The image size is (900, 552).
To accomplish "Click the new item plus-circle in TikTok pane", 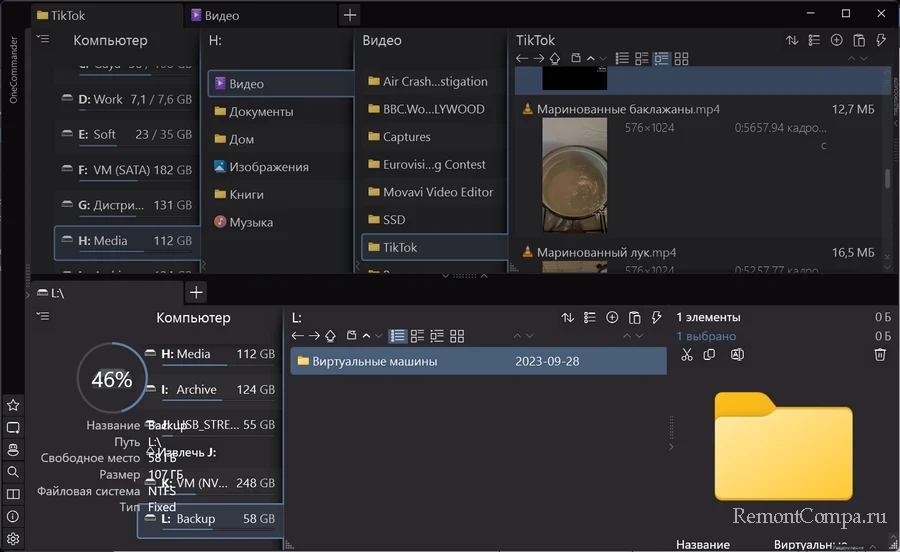I will click(836, 41).
